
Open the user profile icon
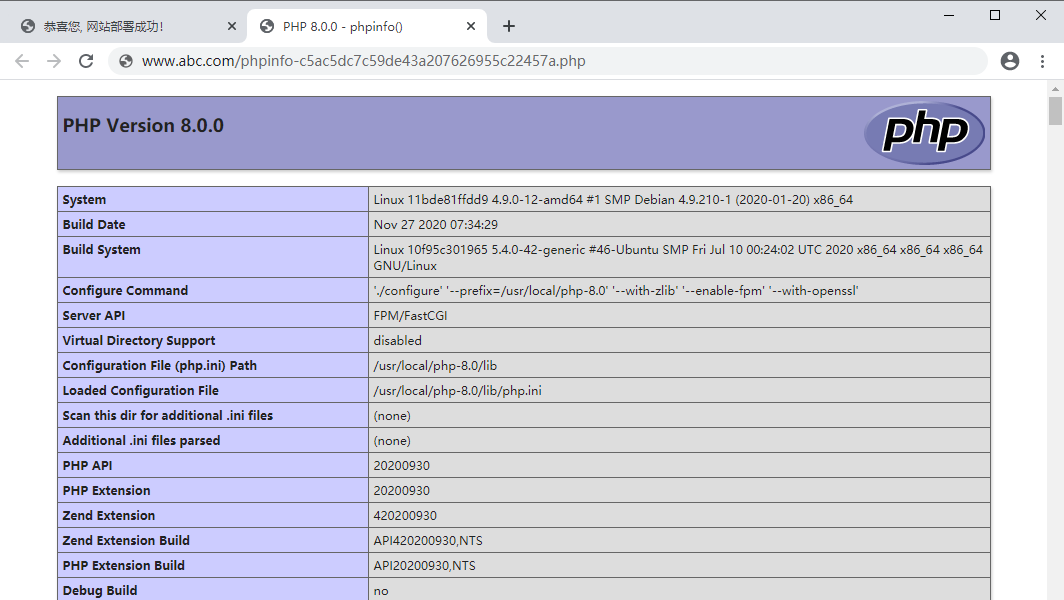click(1010, 61)
